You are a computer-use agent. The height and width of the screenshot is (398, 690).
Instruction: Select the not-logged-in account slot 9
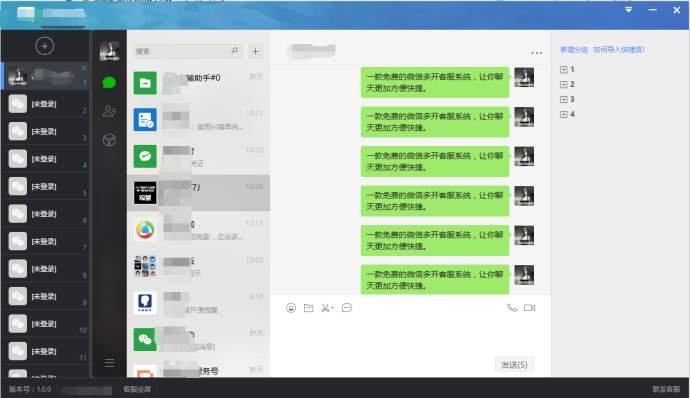coord(45,296)
